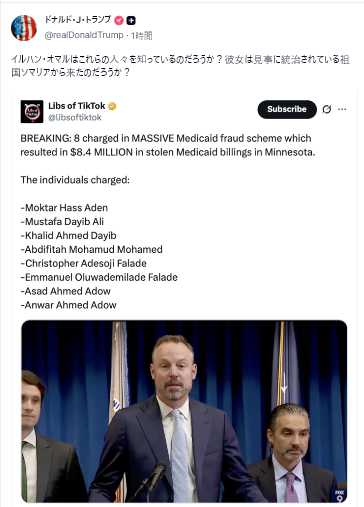This screenshot has width=364, height=507.
Task: Click the Grok slashed-circle icon
Action: click(x=327, y=109)
